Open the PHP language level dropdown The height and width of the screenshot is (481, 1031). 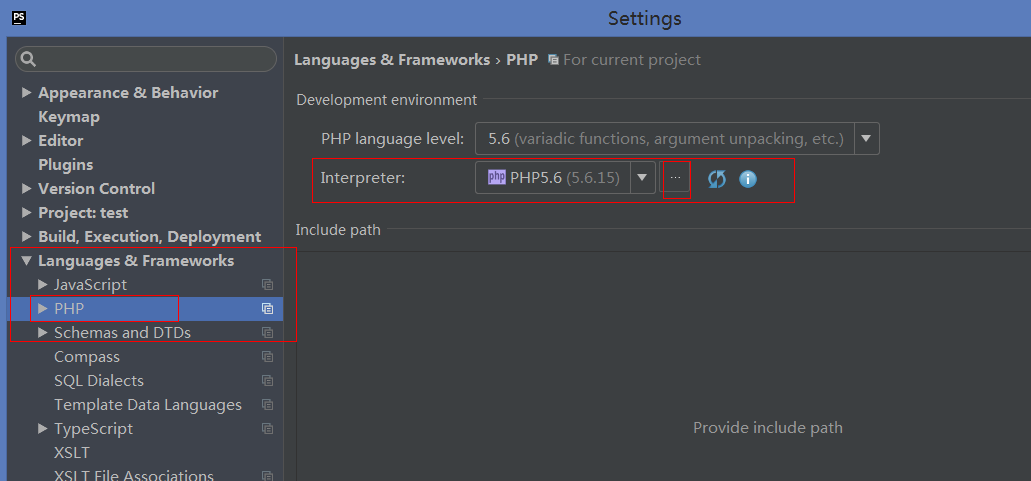[866, 139]
